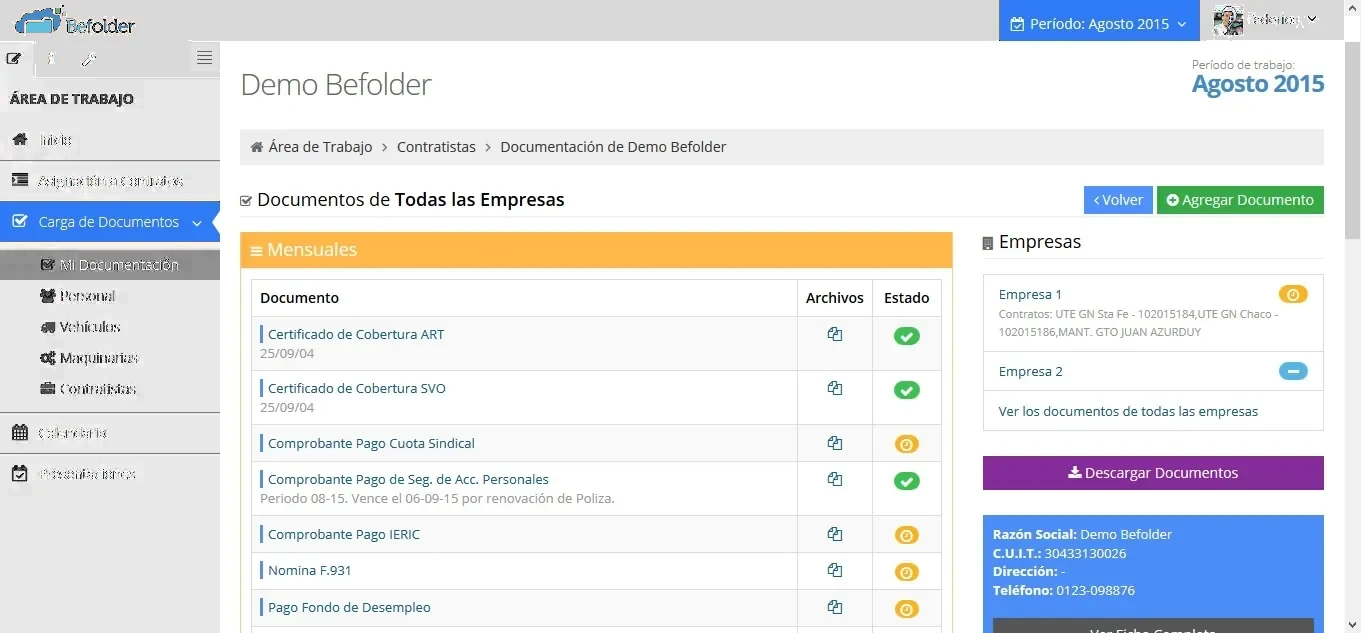Select Empresa 1 link
The image size is (1361, 633).
pyautogui.click(x=1030, y=294)
